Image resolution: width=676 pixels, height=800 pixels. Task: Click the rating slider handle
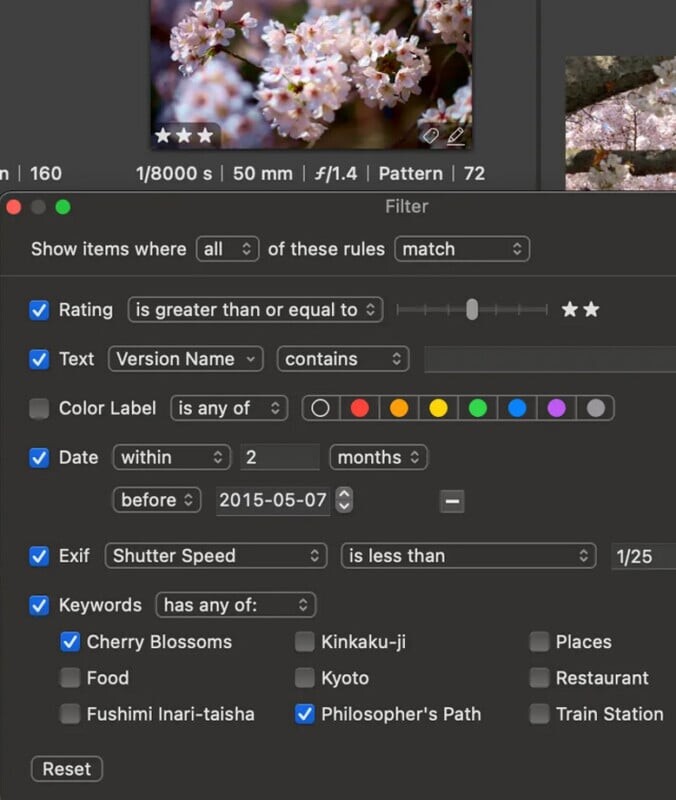tap(472, 310)
